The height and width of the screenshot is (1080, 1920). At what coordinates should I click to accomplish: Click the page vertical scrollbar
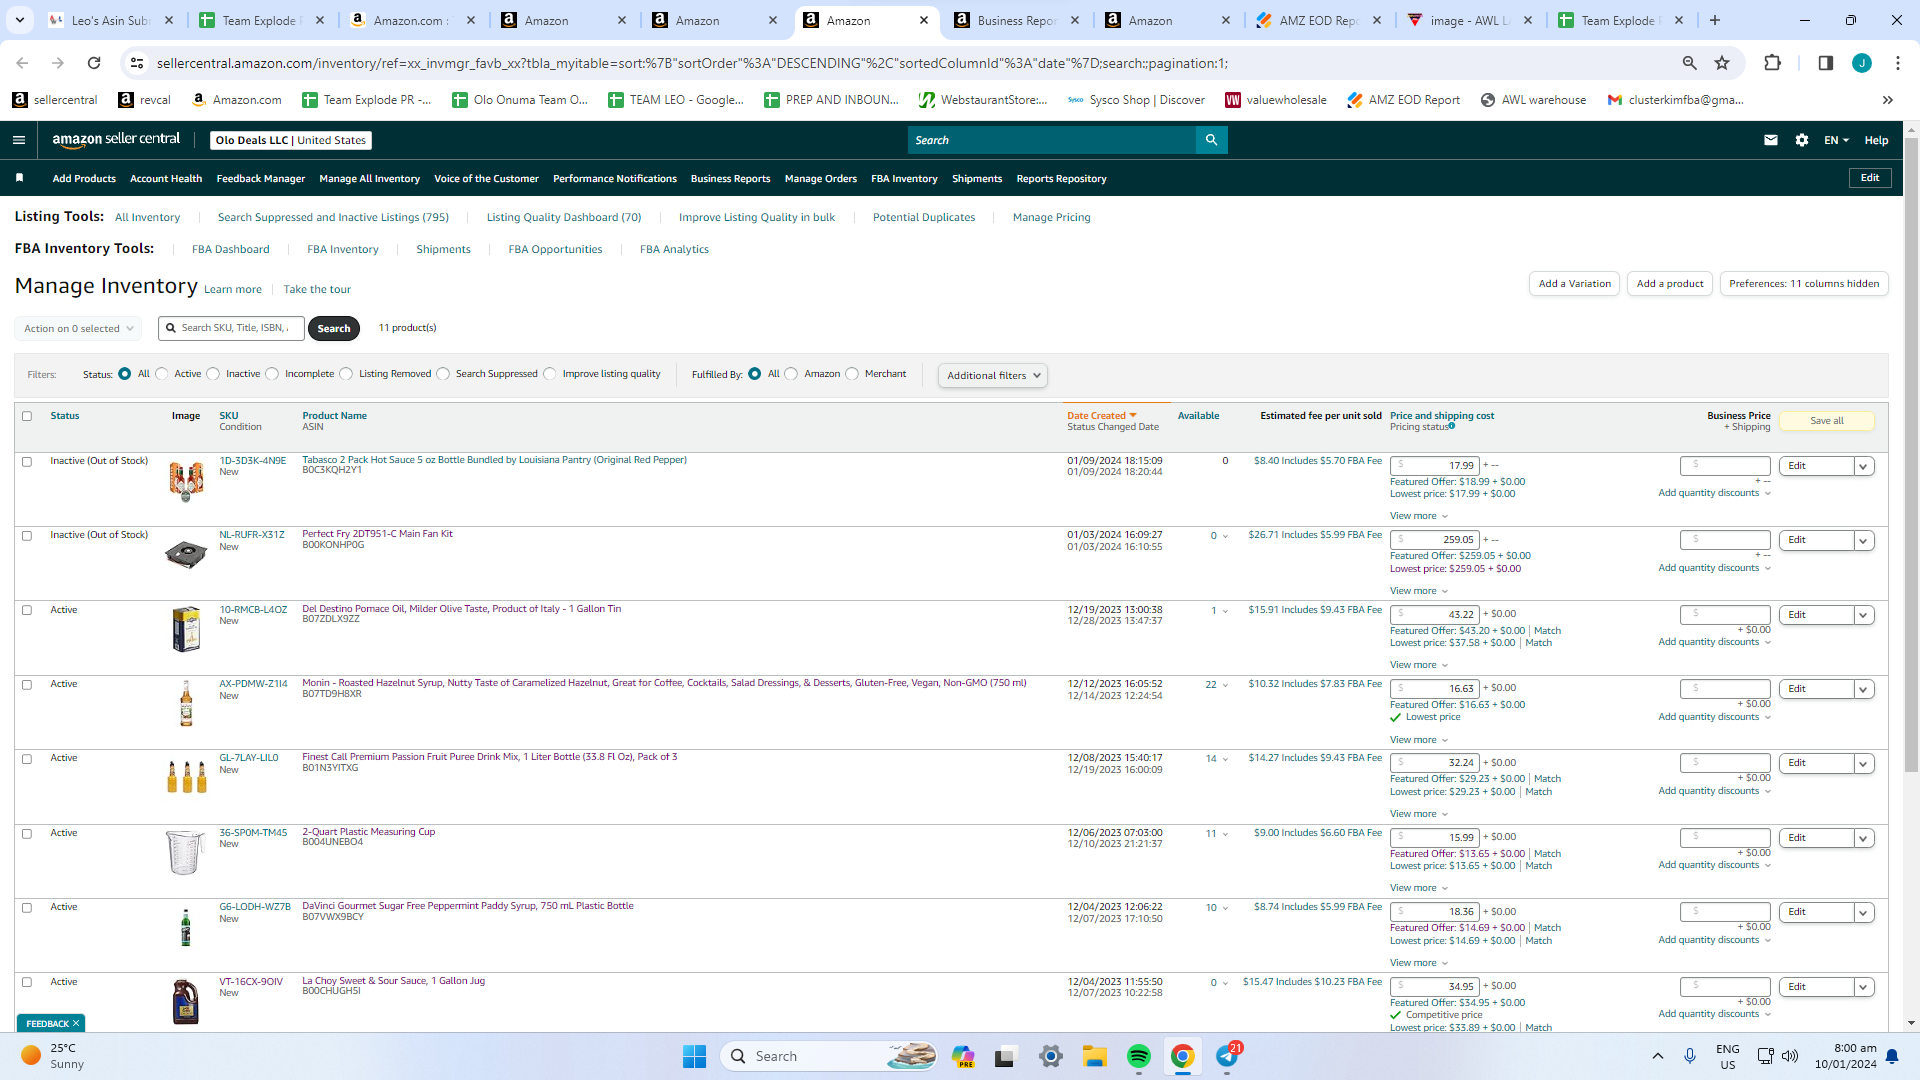coord(1911,455)
